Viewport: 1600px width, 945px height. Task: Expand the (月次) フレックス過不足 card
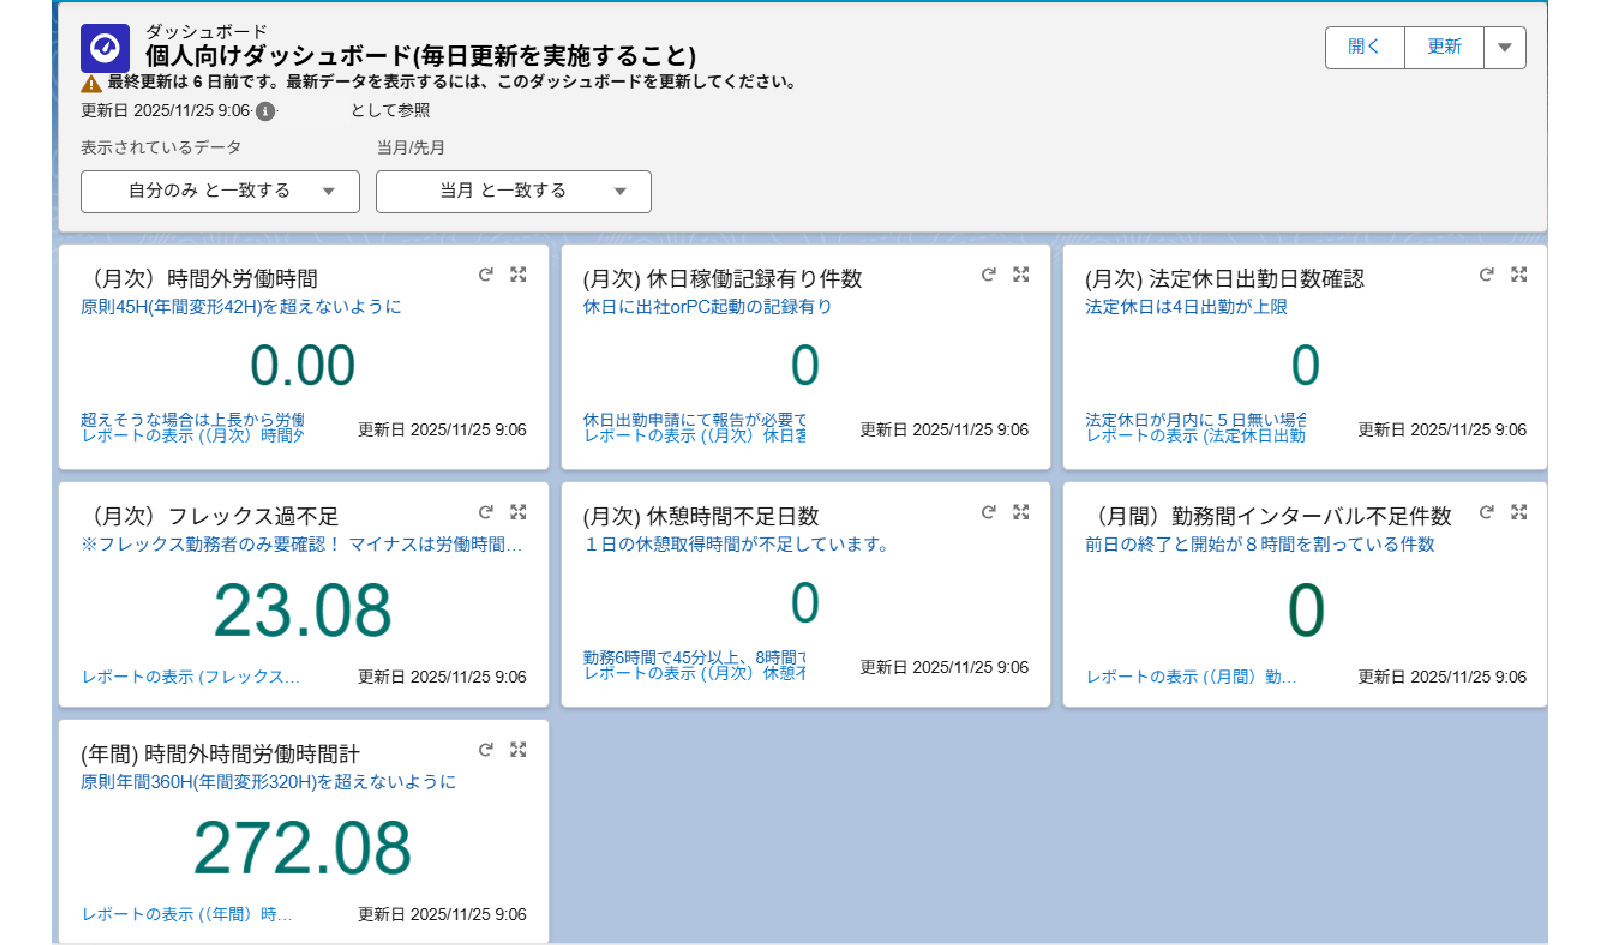[518, 512]
